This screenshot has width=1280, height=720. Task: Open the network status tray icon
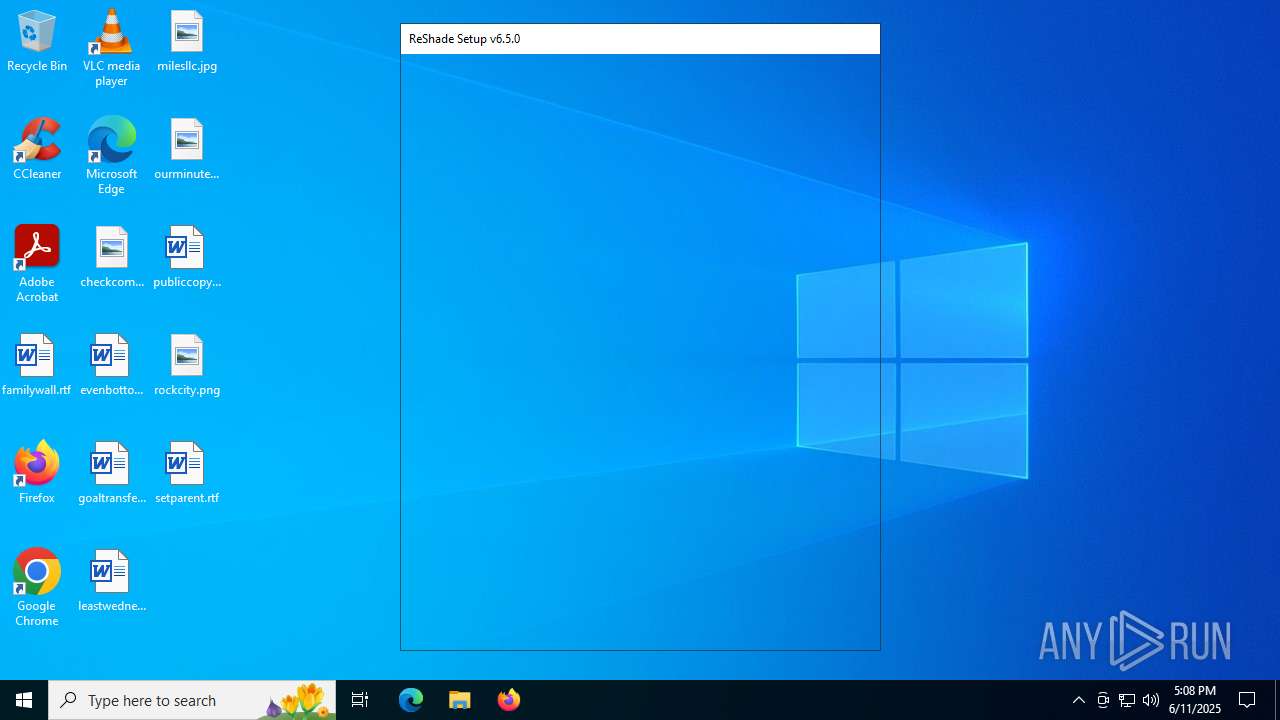[1127, 700]
